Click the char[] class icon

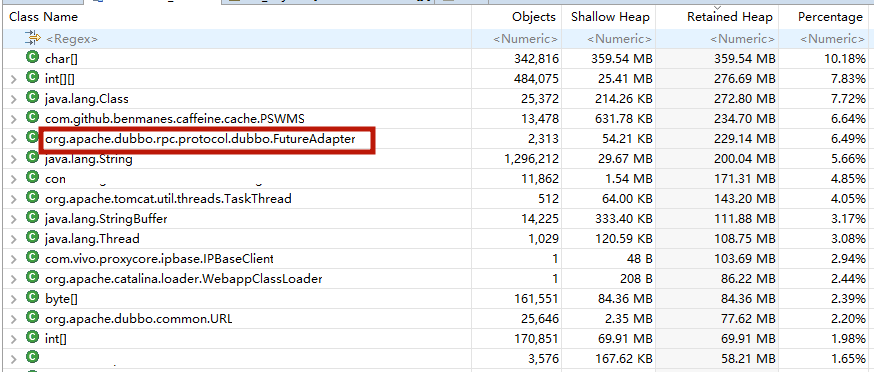tap(32, 59)
